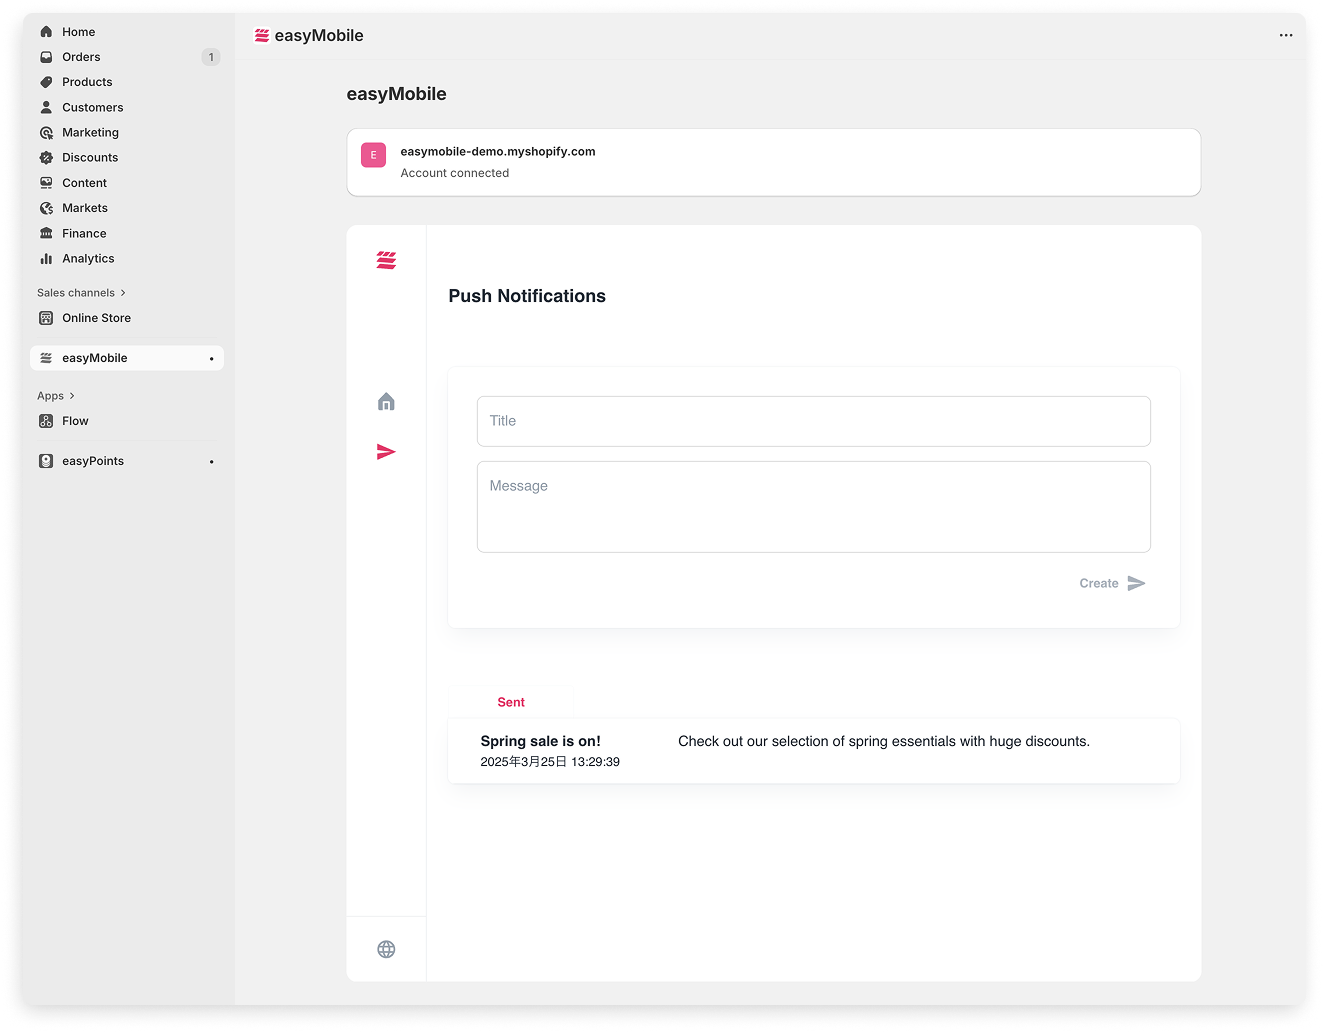
Task: Click the Marketing target icon
Action: click(x=46, y=132)
